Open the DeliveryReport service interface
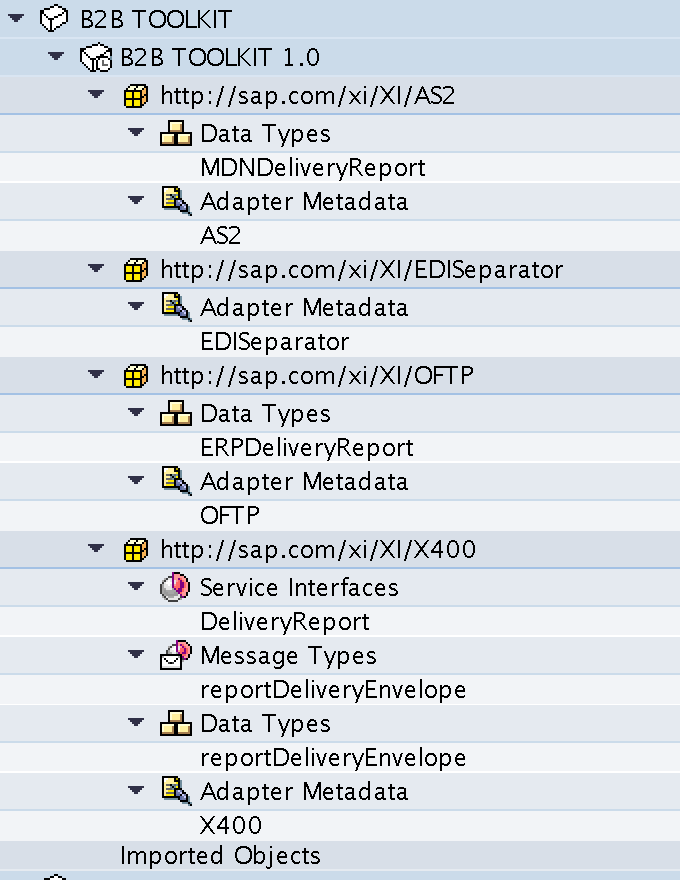The height and width of the screenshot is (880, 680). point(285,621)
